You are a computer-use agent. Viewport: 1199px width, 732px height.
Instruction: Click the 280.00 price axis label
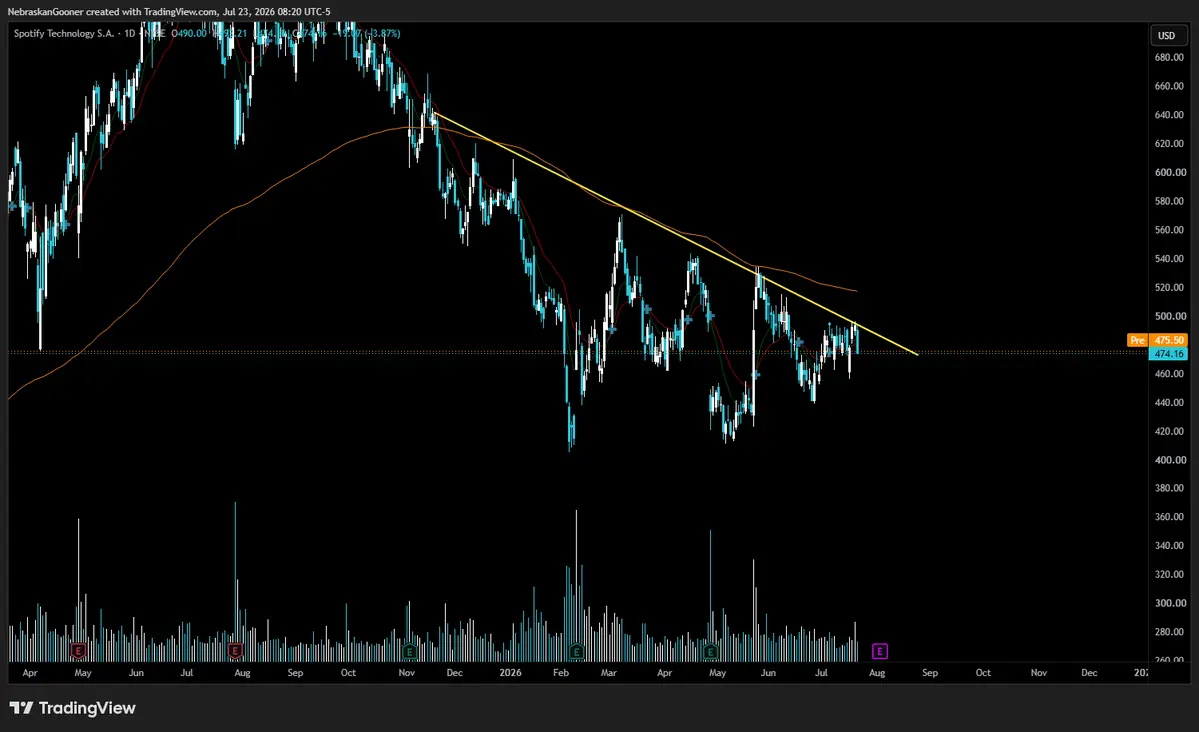pyautogui.click(x=1169, y=632)
